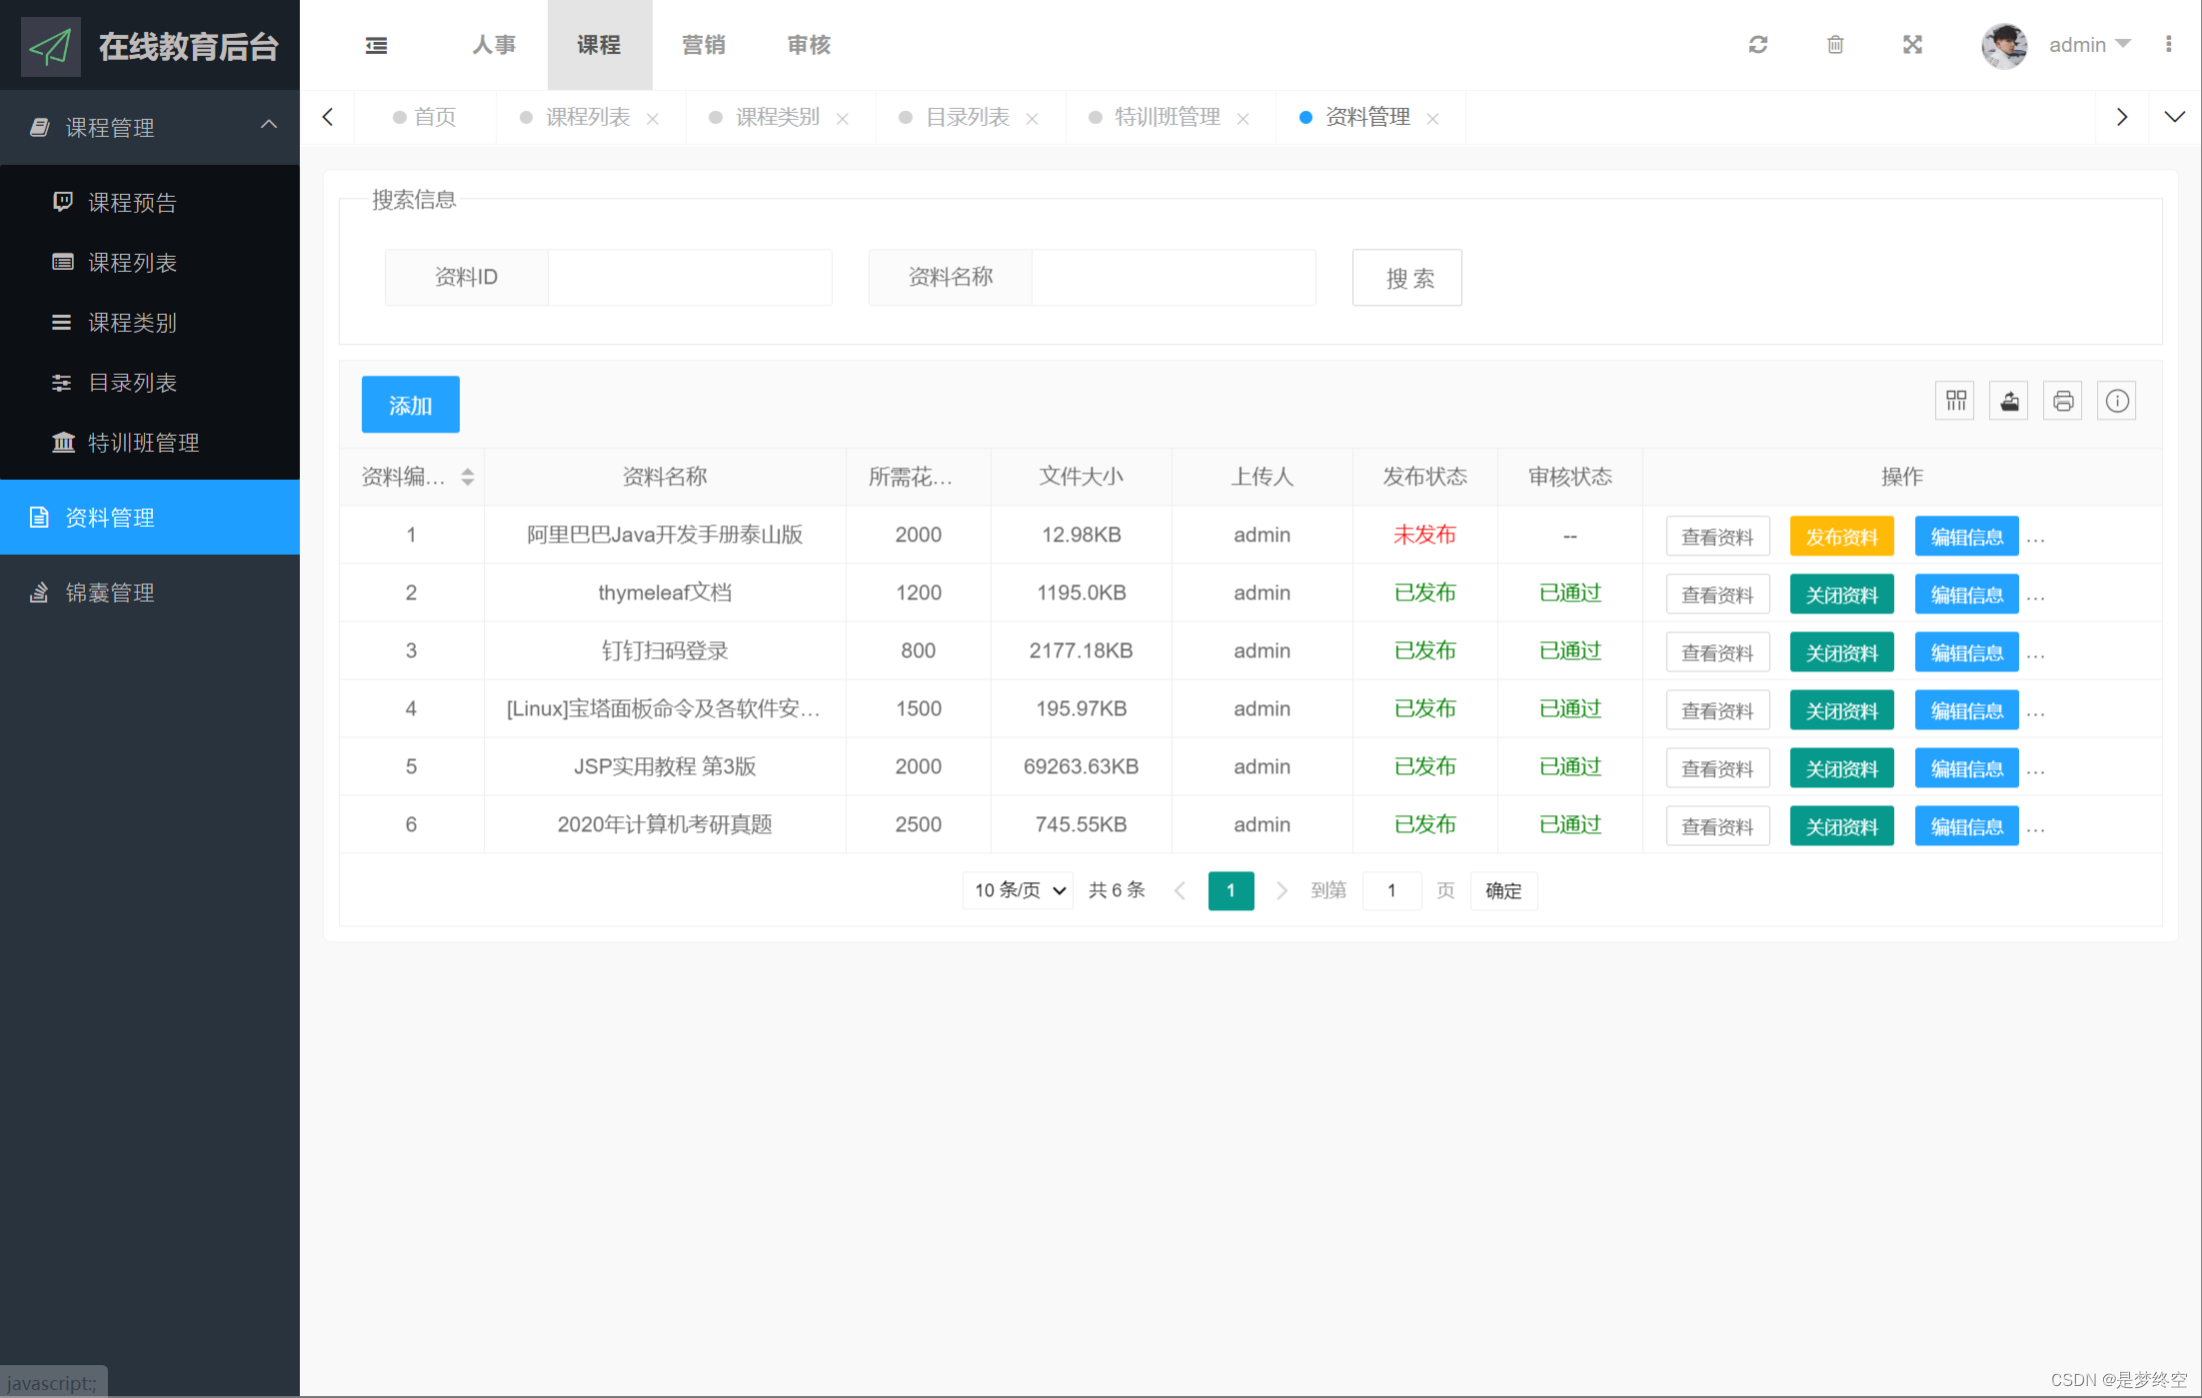2202x1398 pixels.
Task: Click the trash clear-cache icon
Action: (x=1835, y=45)
